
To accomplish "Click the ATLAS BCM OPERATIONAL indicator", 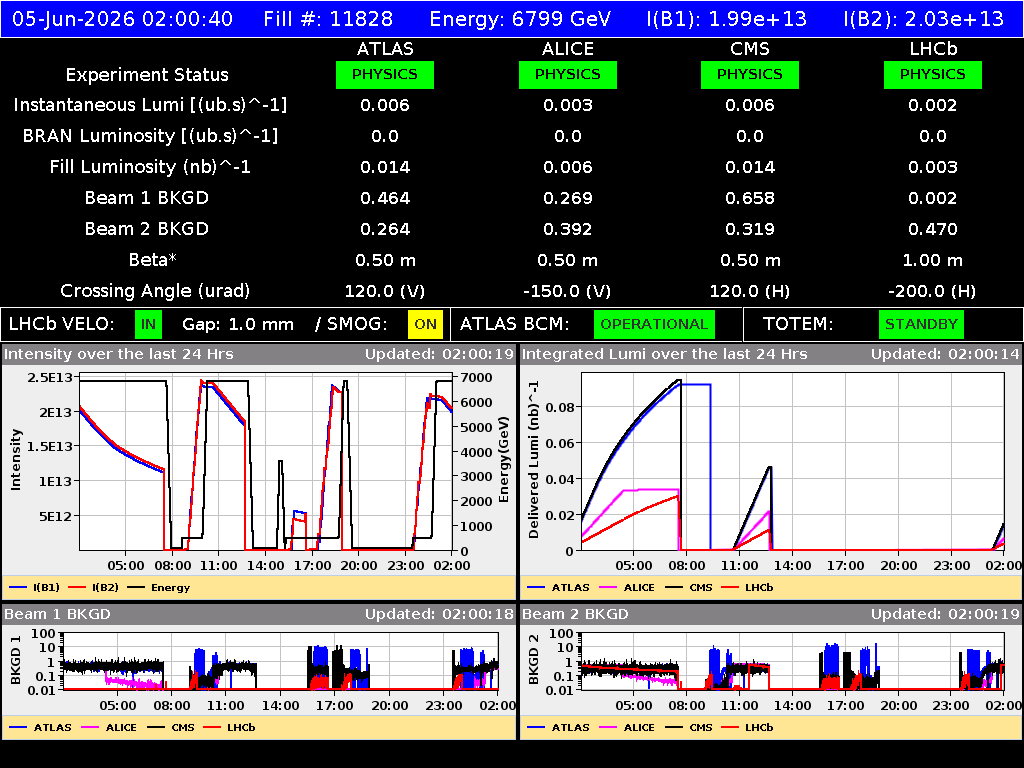I will pos(654,325).
